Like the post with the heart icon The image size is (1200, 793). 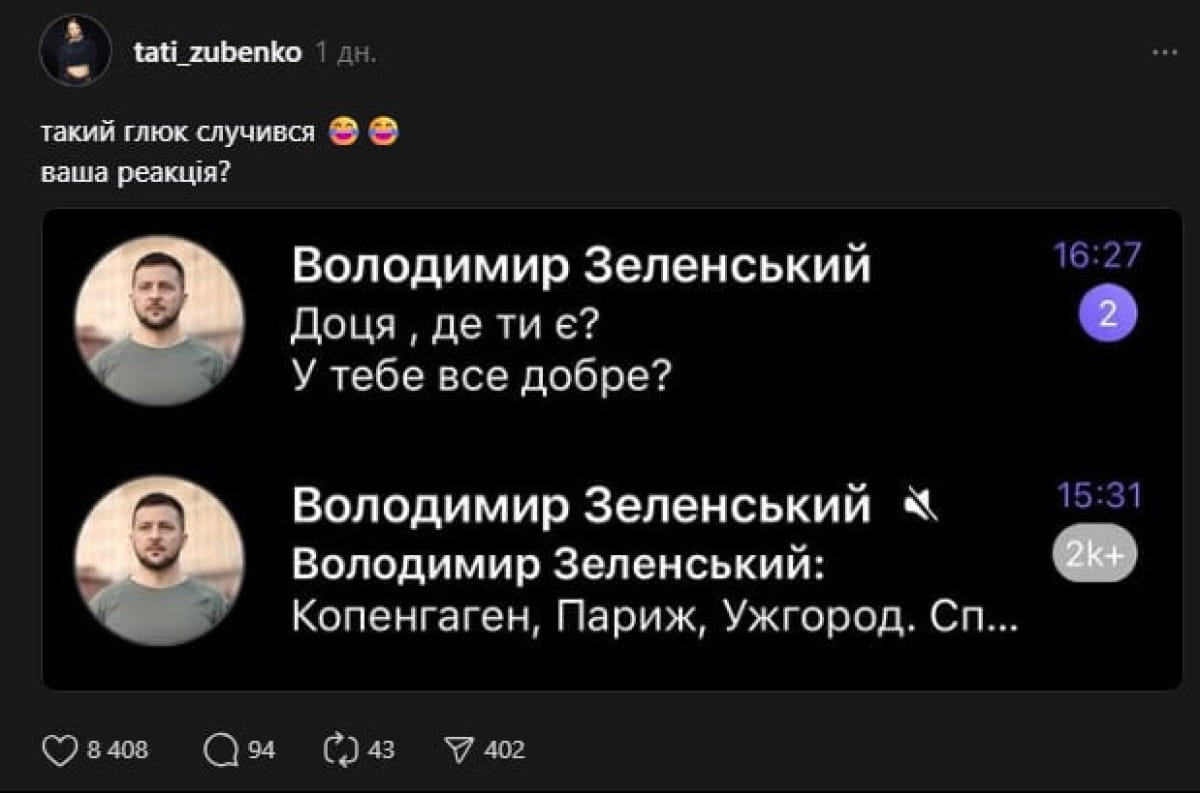60,750
